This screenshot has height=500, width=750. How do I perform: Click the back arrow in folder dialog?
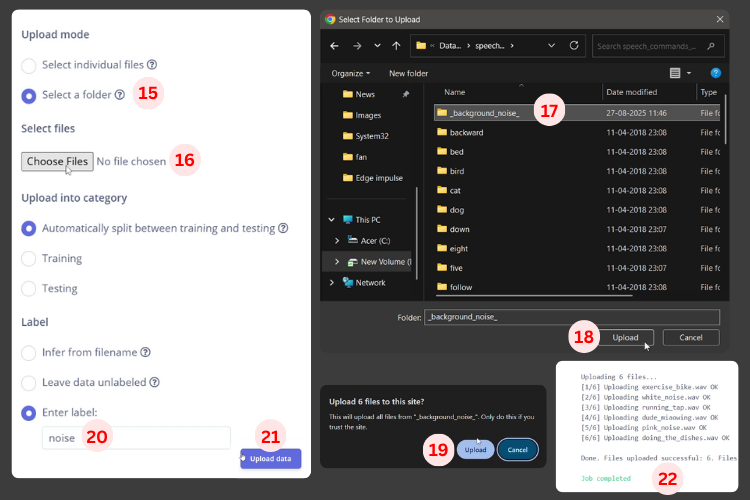click(334, 45)
